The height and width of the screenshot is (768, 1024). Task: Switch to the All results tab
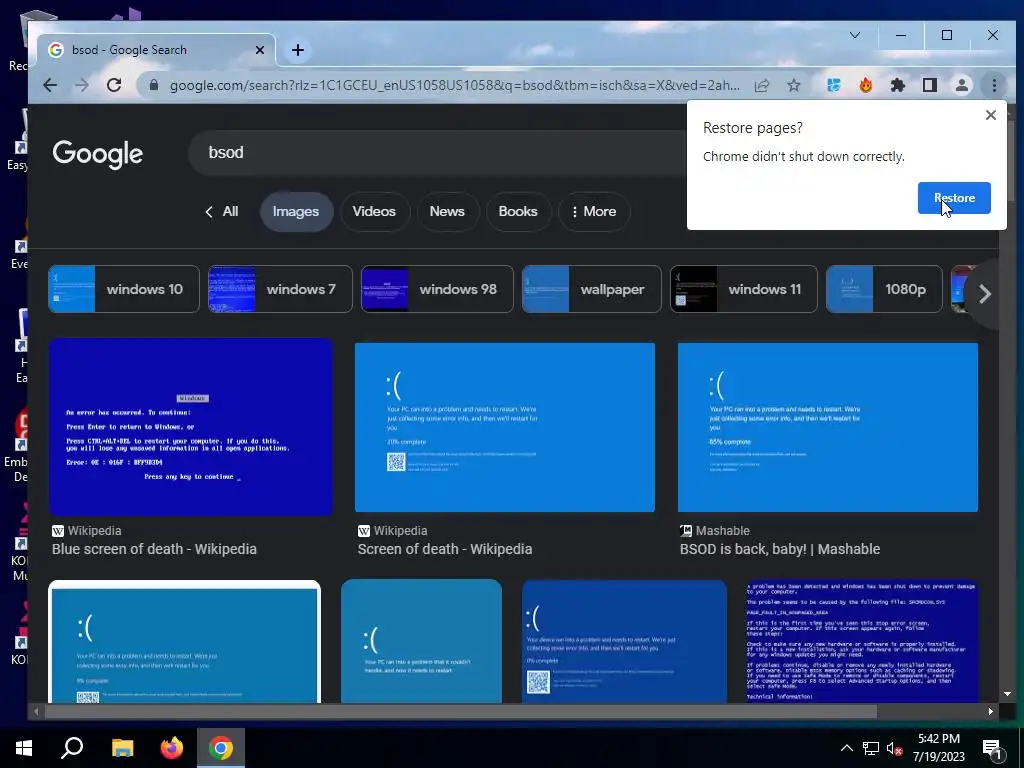(222, 212)
